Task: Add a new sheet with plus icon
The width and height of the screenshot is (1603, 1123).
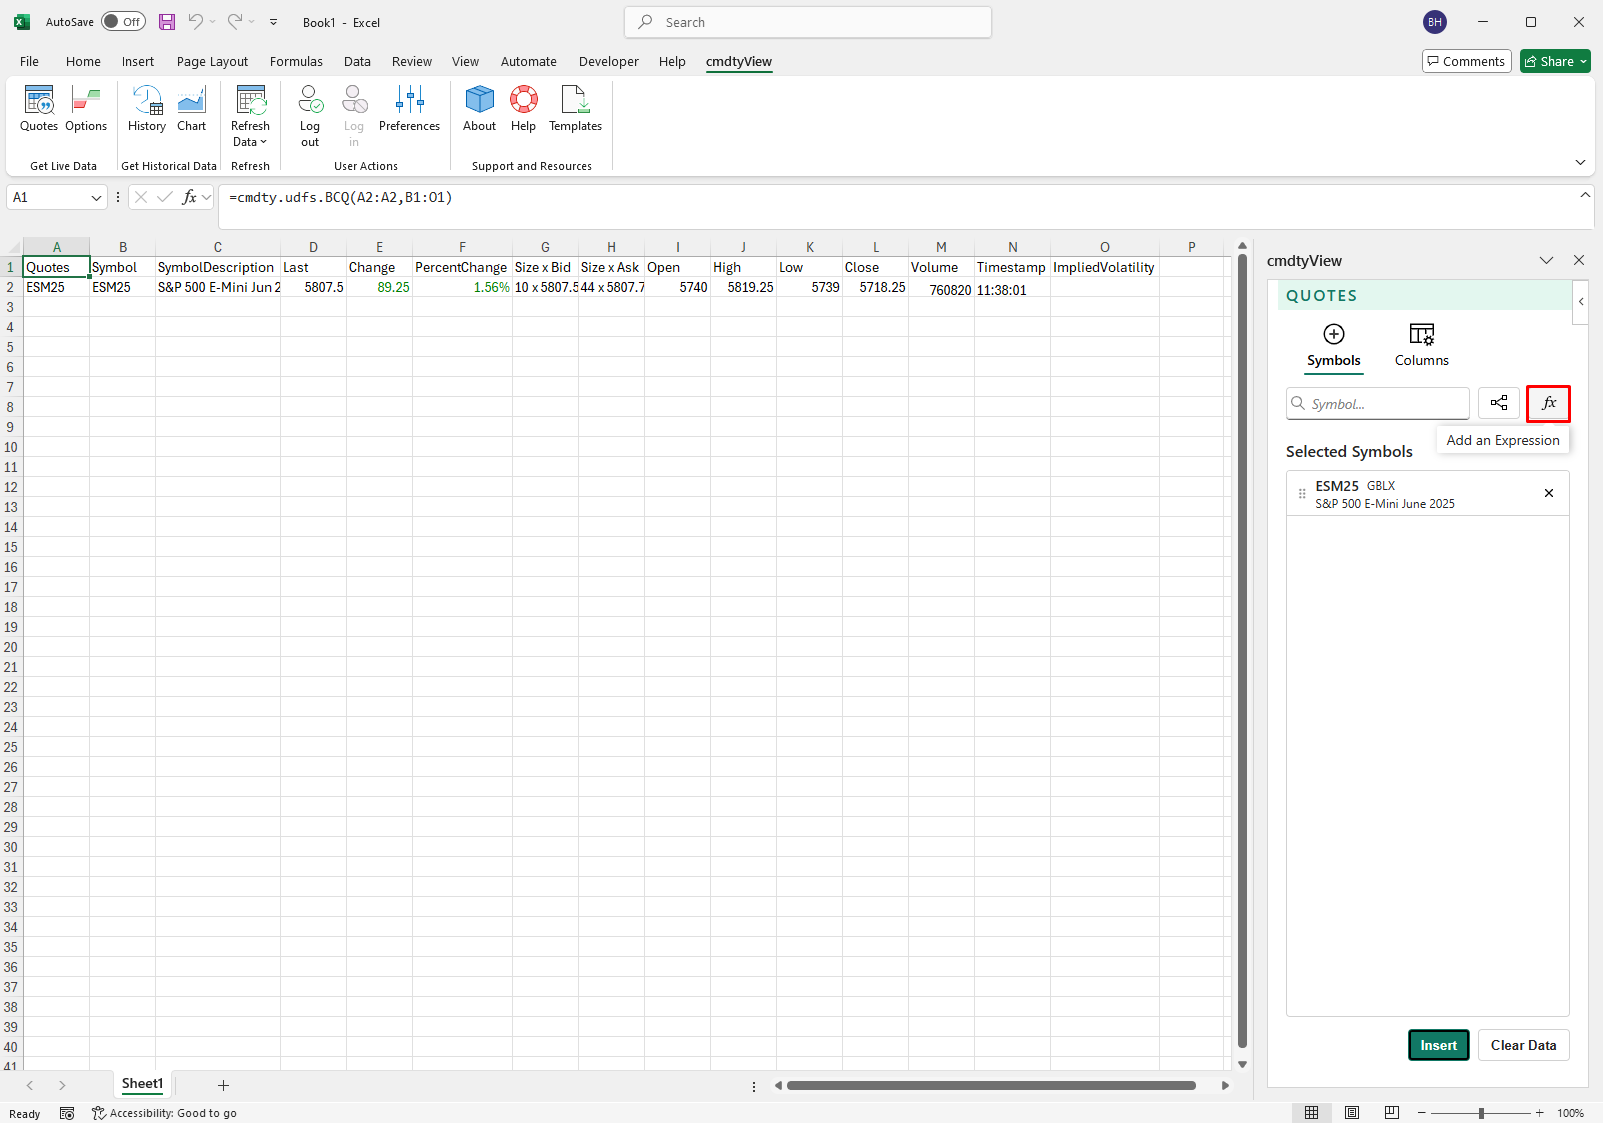Action: (x=223, y=1085)
